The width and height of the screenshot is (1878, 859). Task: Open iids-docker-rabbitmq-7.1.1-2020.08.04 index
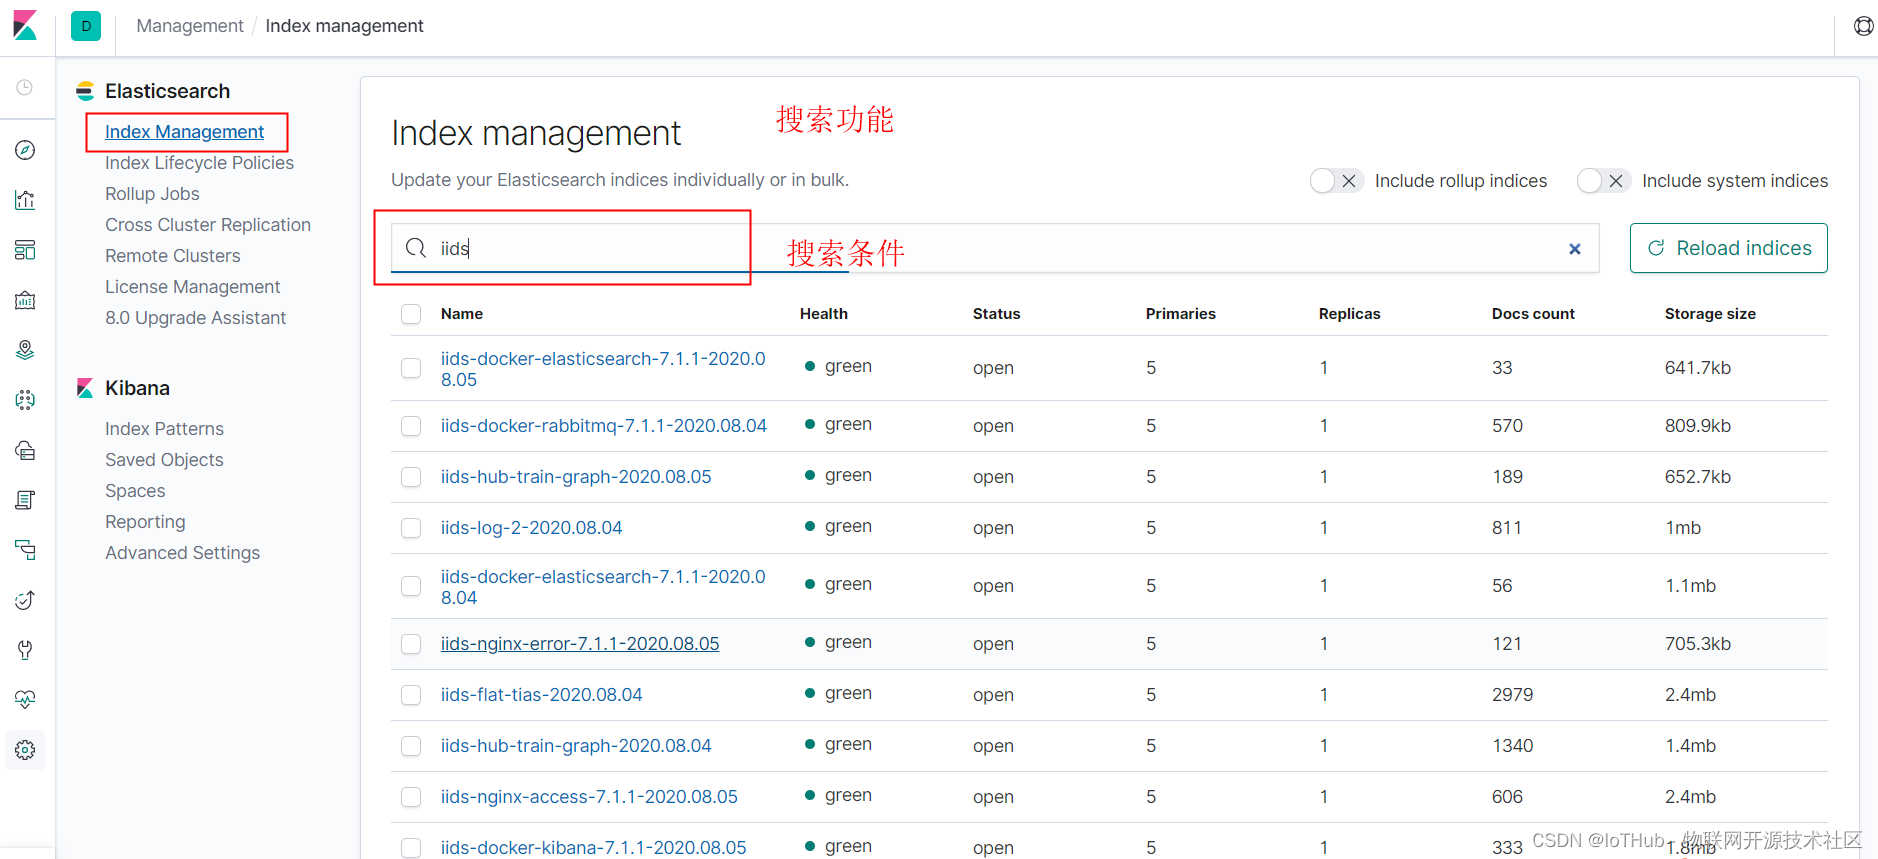coord(603,426)
